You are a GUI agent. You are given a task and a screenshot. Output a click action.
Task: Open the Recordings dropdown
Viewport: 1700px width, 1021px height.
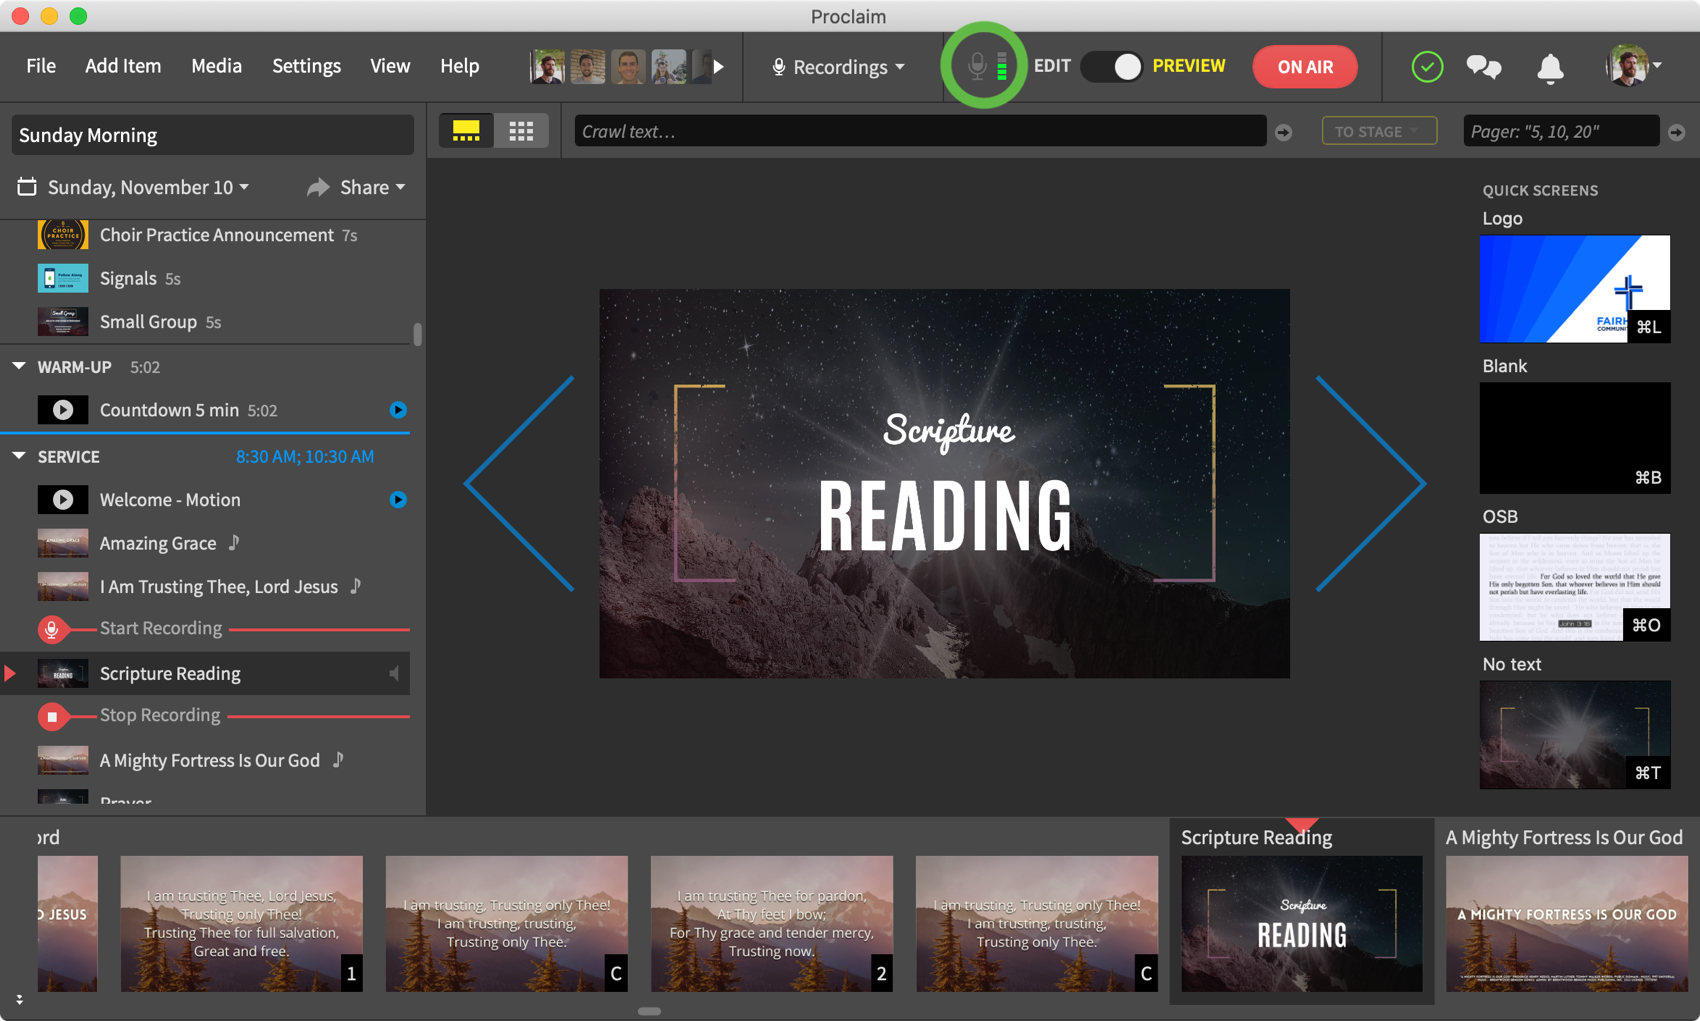[x=838, y=67]
